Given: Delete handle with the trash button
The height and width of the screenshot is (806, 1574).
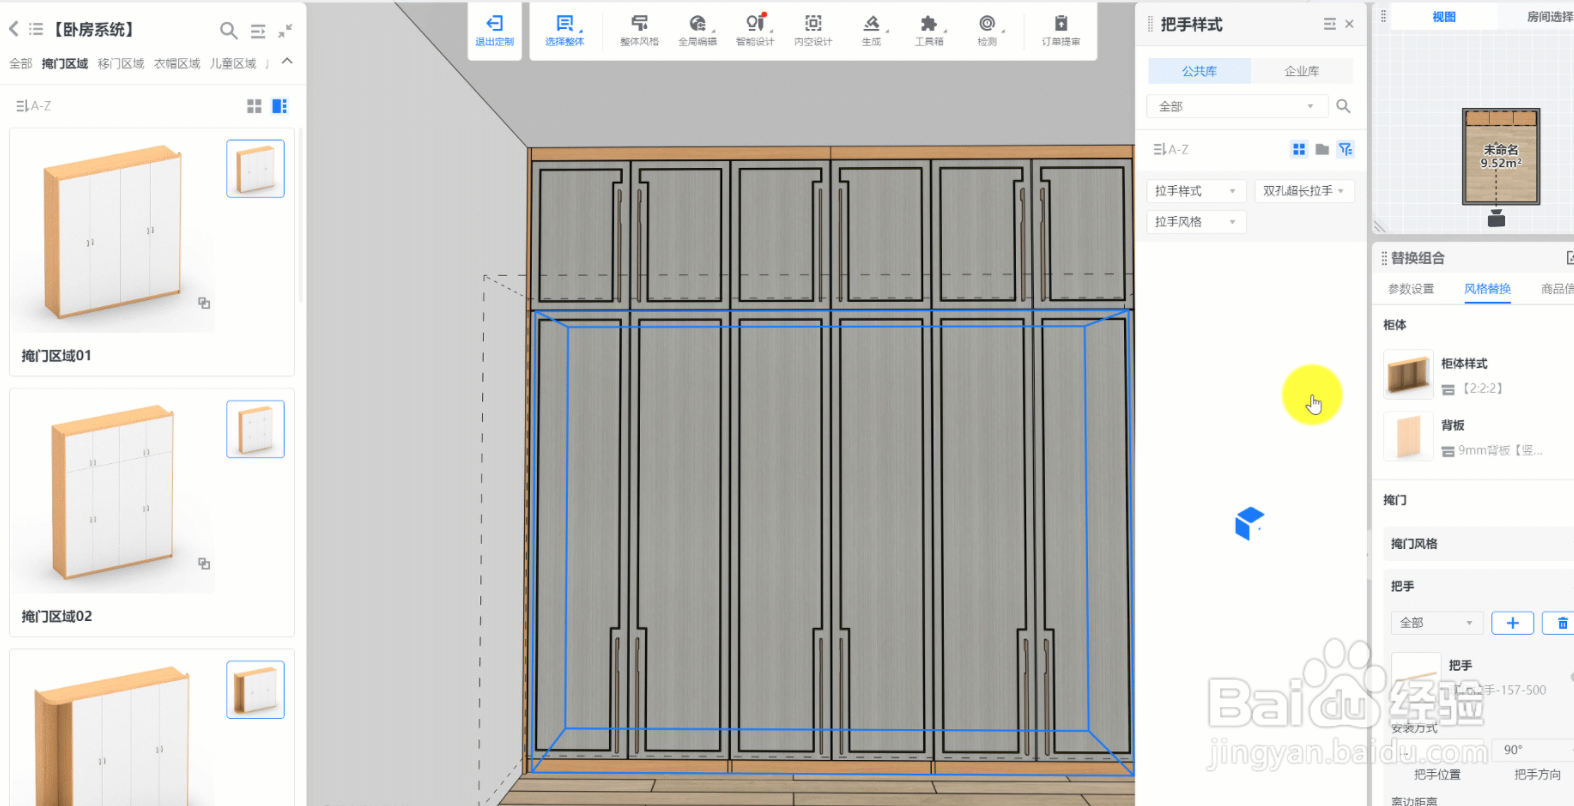Looking at the screenshot, I should [x=1562, y=623].
